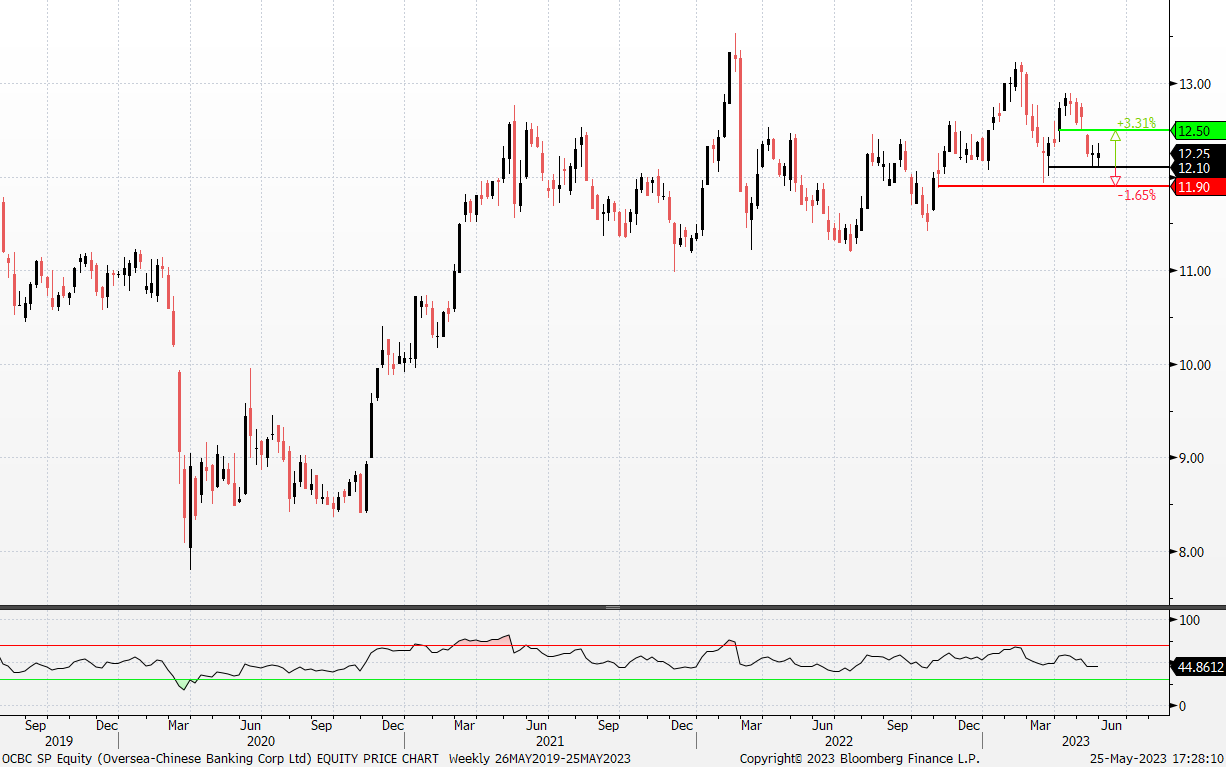Click the green upward arrow marker

click(1115, 135)
